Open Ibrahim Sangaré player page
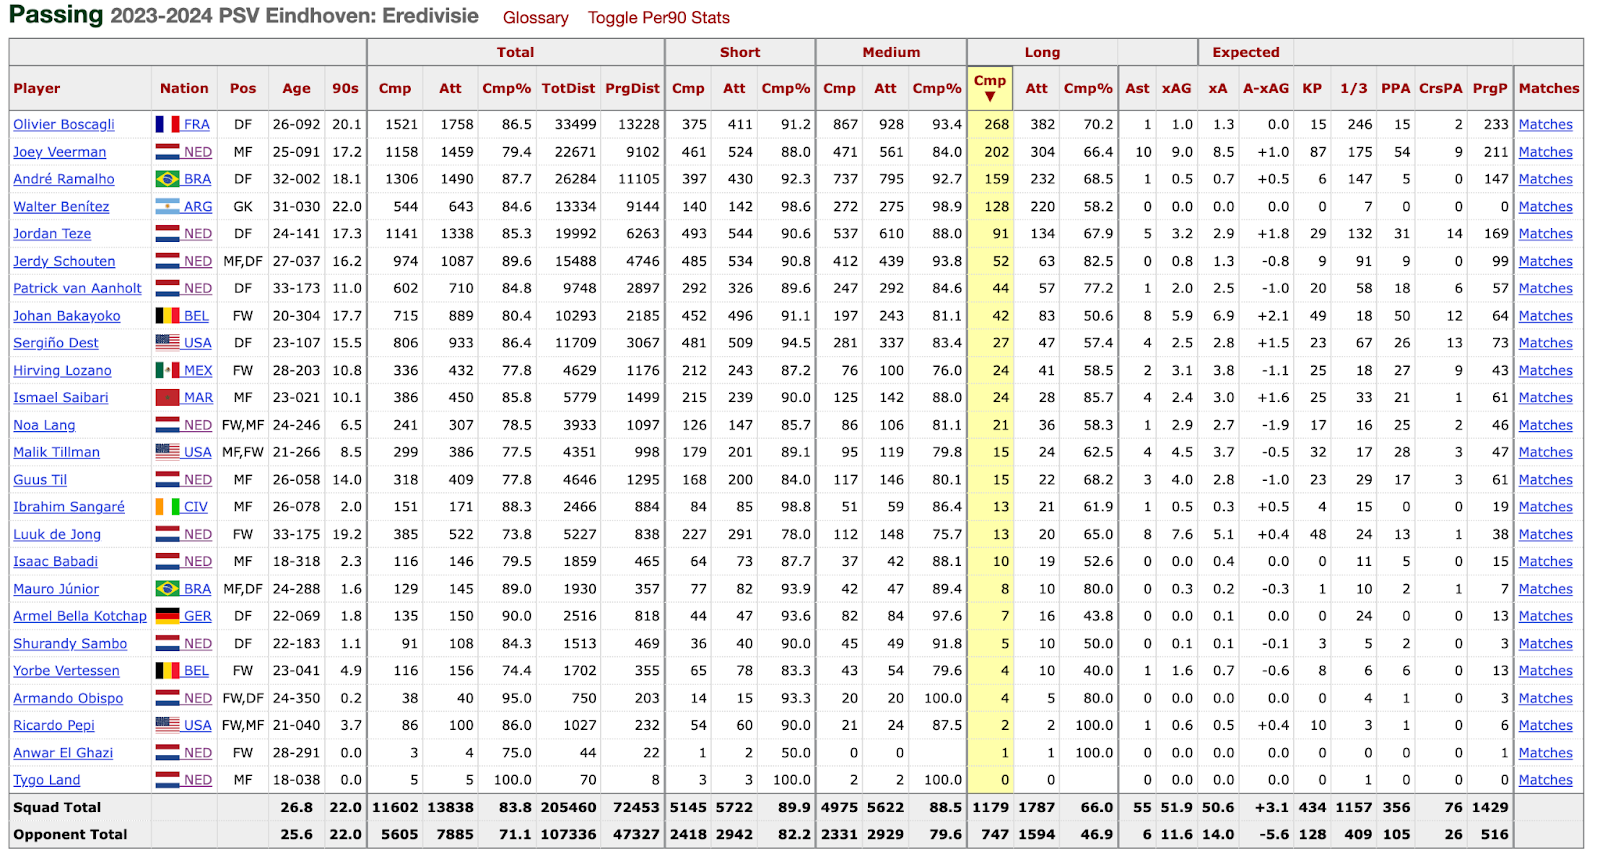 (x=69, y=507)
